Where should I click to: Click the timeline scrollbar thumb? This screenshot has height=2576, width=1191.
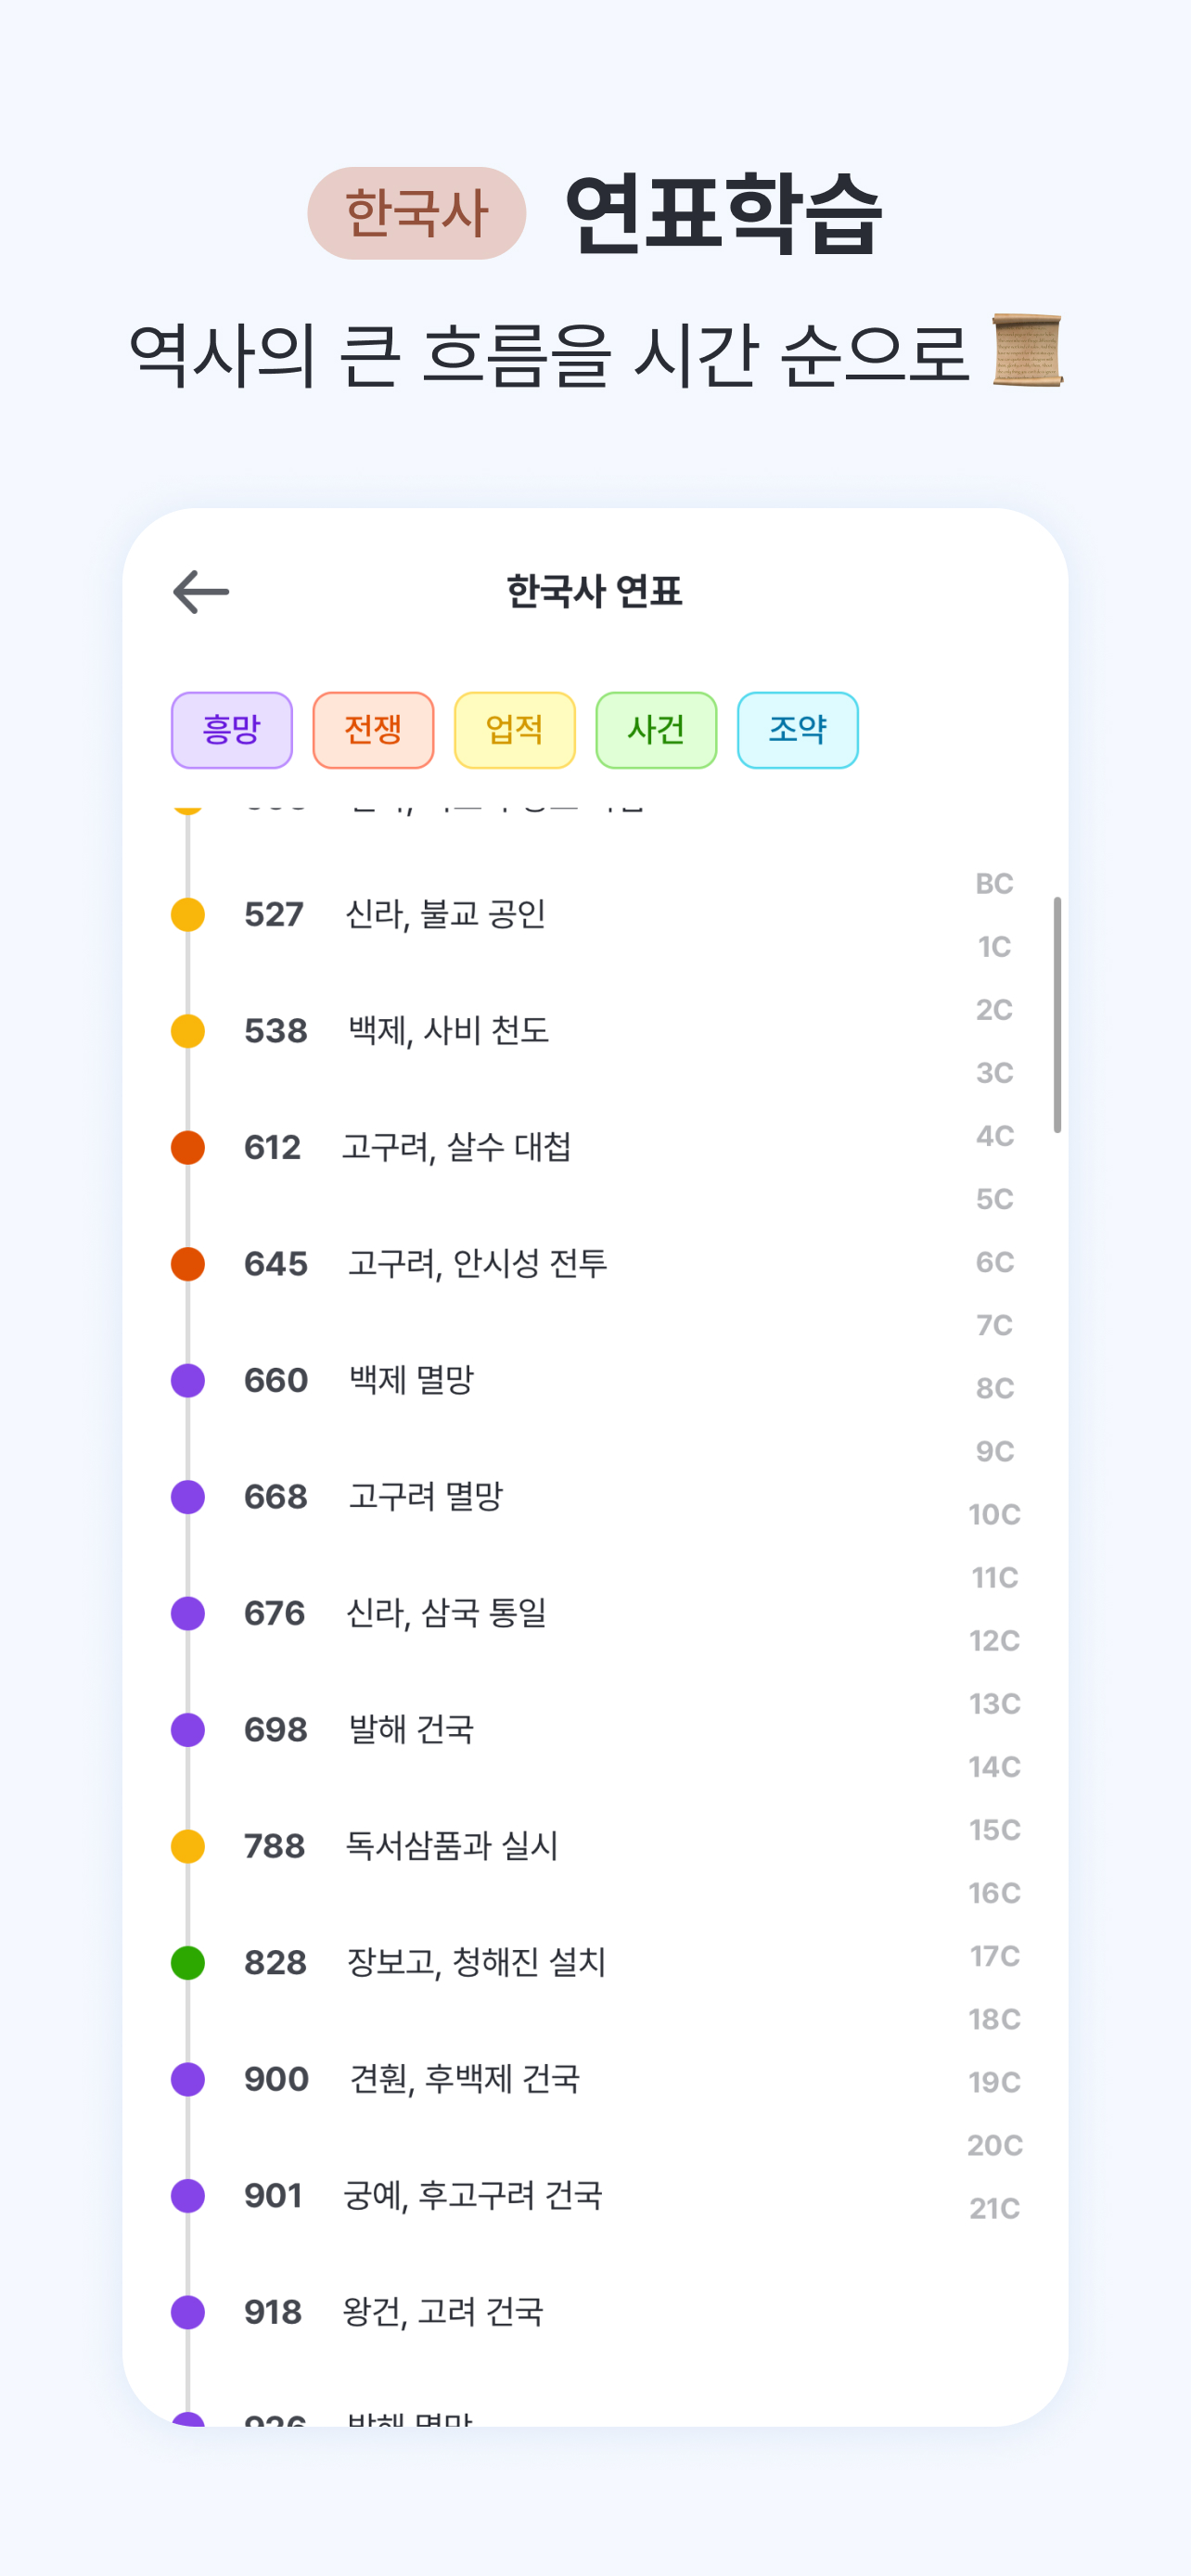tap(1057, 1014)
